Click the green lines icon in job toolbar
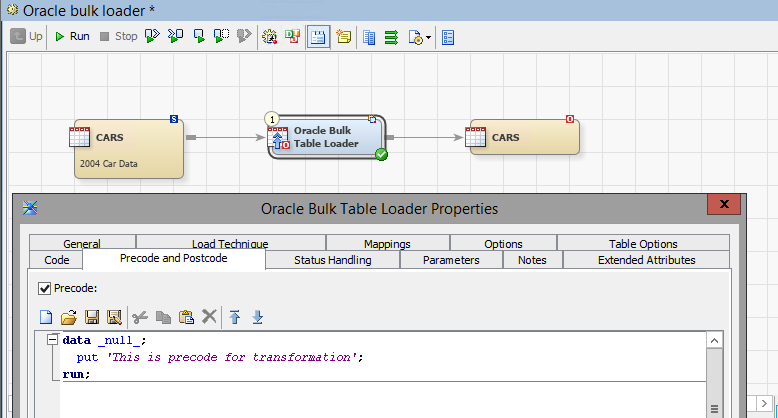This screenshot has width=778, height=418. coord(391,37)
